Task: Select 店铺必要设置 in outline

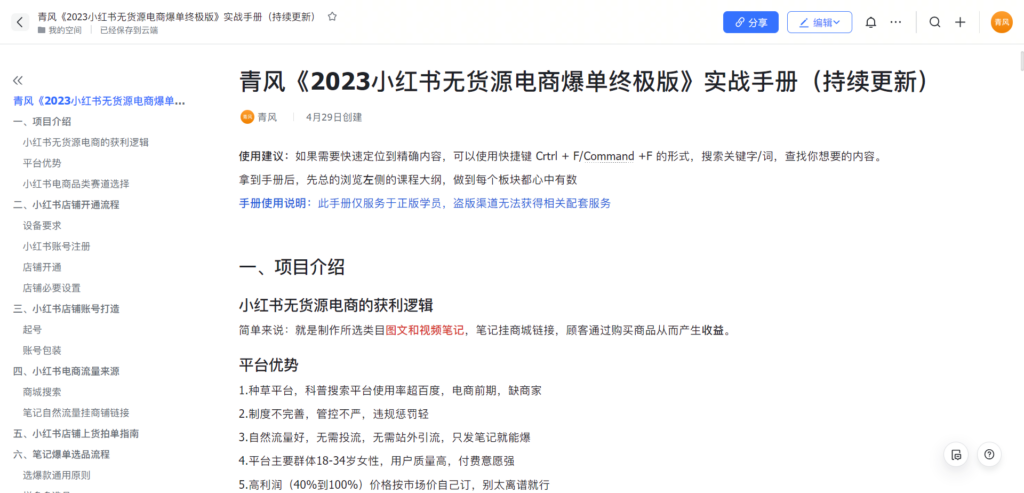Action: pos(52,288)
